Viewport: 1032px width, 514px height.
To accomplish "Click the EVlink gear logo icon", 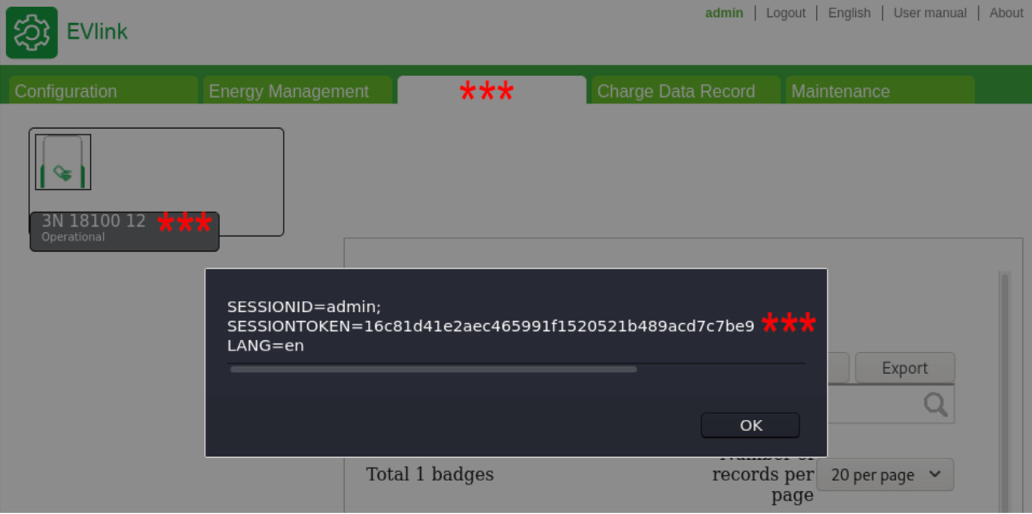I will 32,33.
